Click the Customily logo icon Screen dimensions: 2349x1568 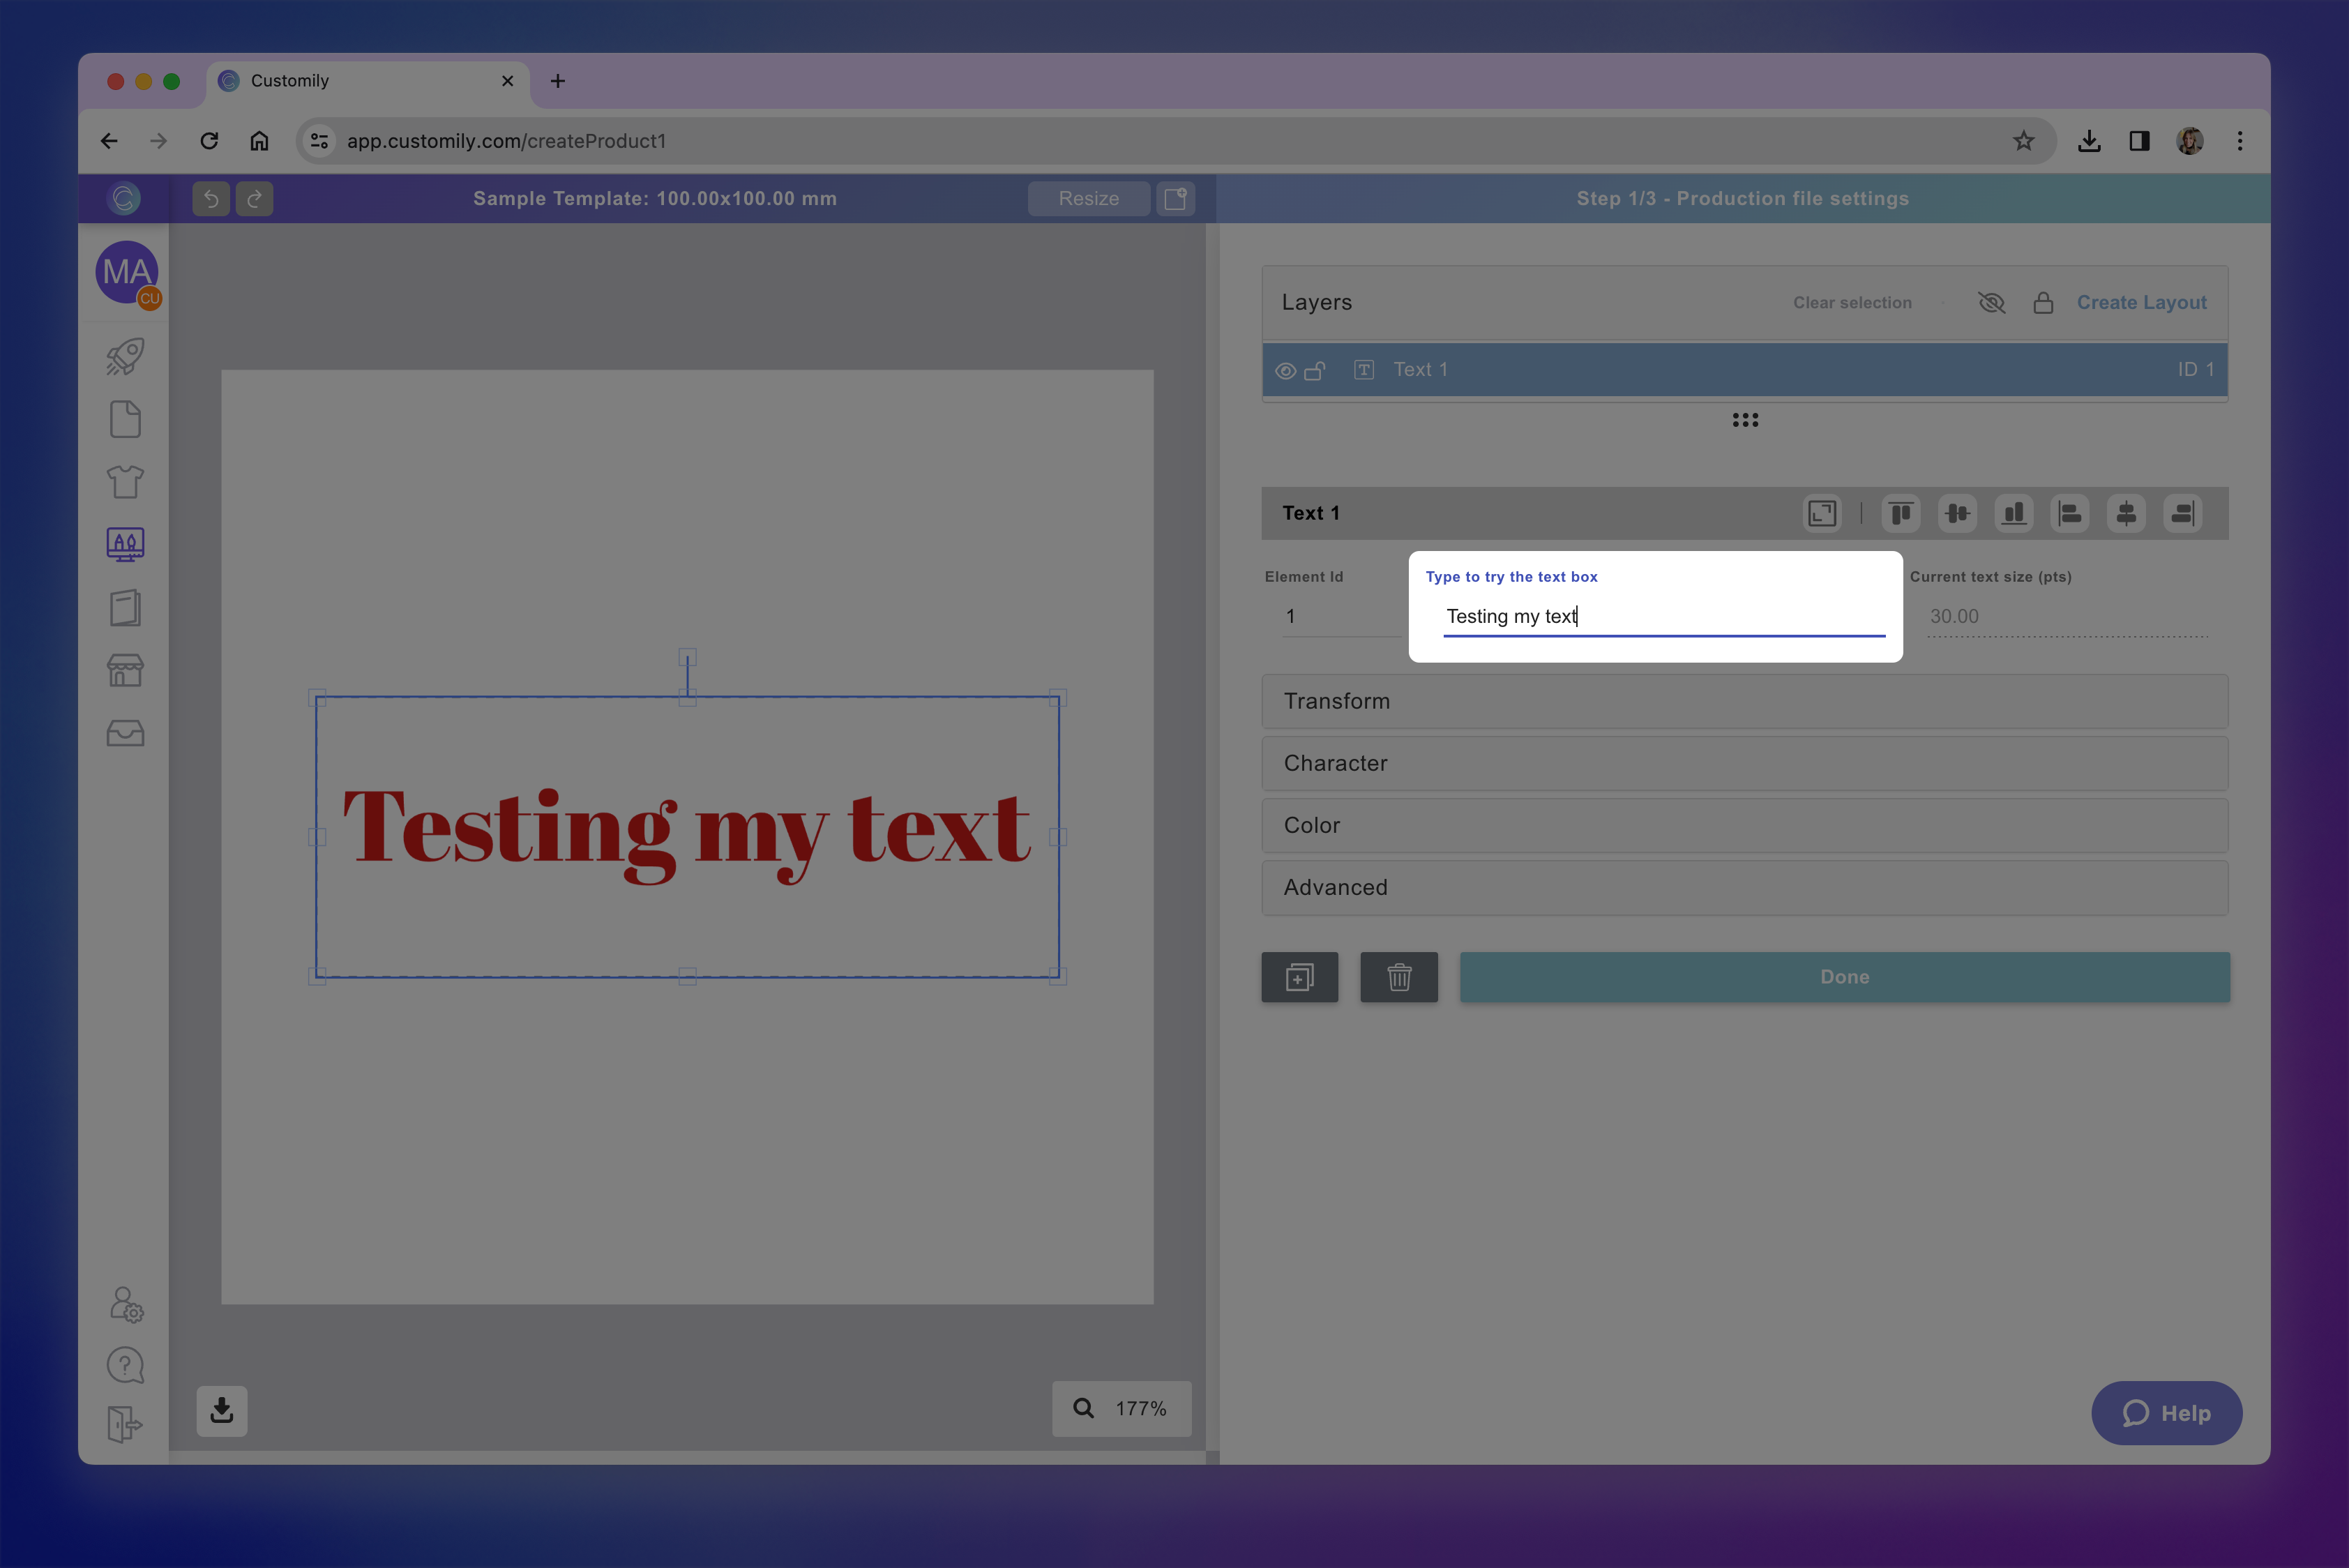[x=124, y=198]
